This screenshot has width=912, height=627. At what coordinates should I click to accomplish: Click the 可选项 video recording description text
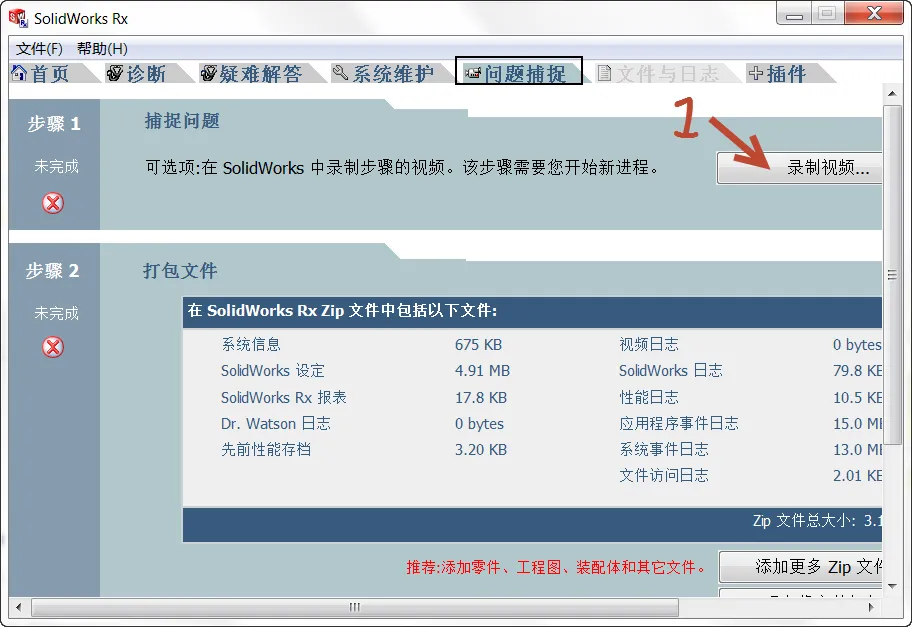[402, 168]
